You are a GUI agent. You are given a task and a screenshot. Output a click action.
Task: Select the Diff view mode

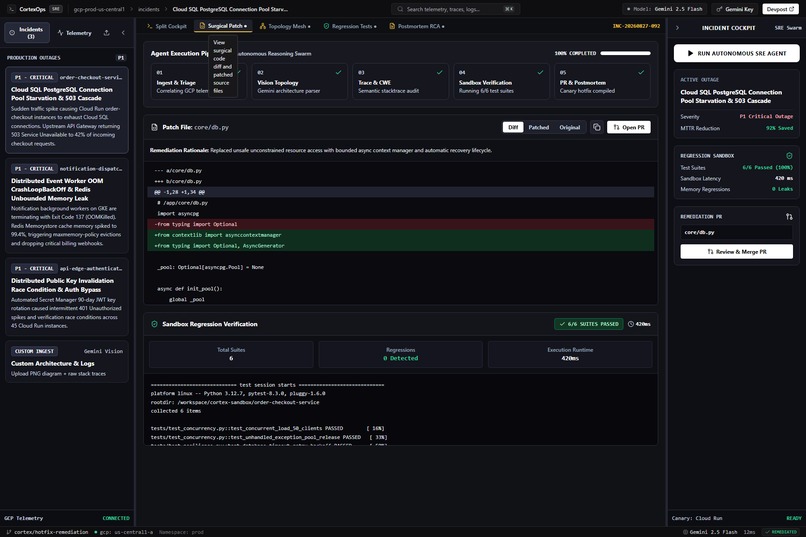tap(513, 127)
